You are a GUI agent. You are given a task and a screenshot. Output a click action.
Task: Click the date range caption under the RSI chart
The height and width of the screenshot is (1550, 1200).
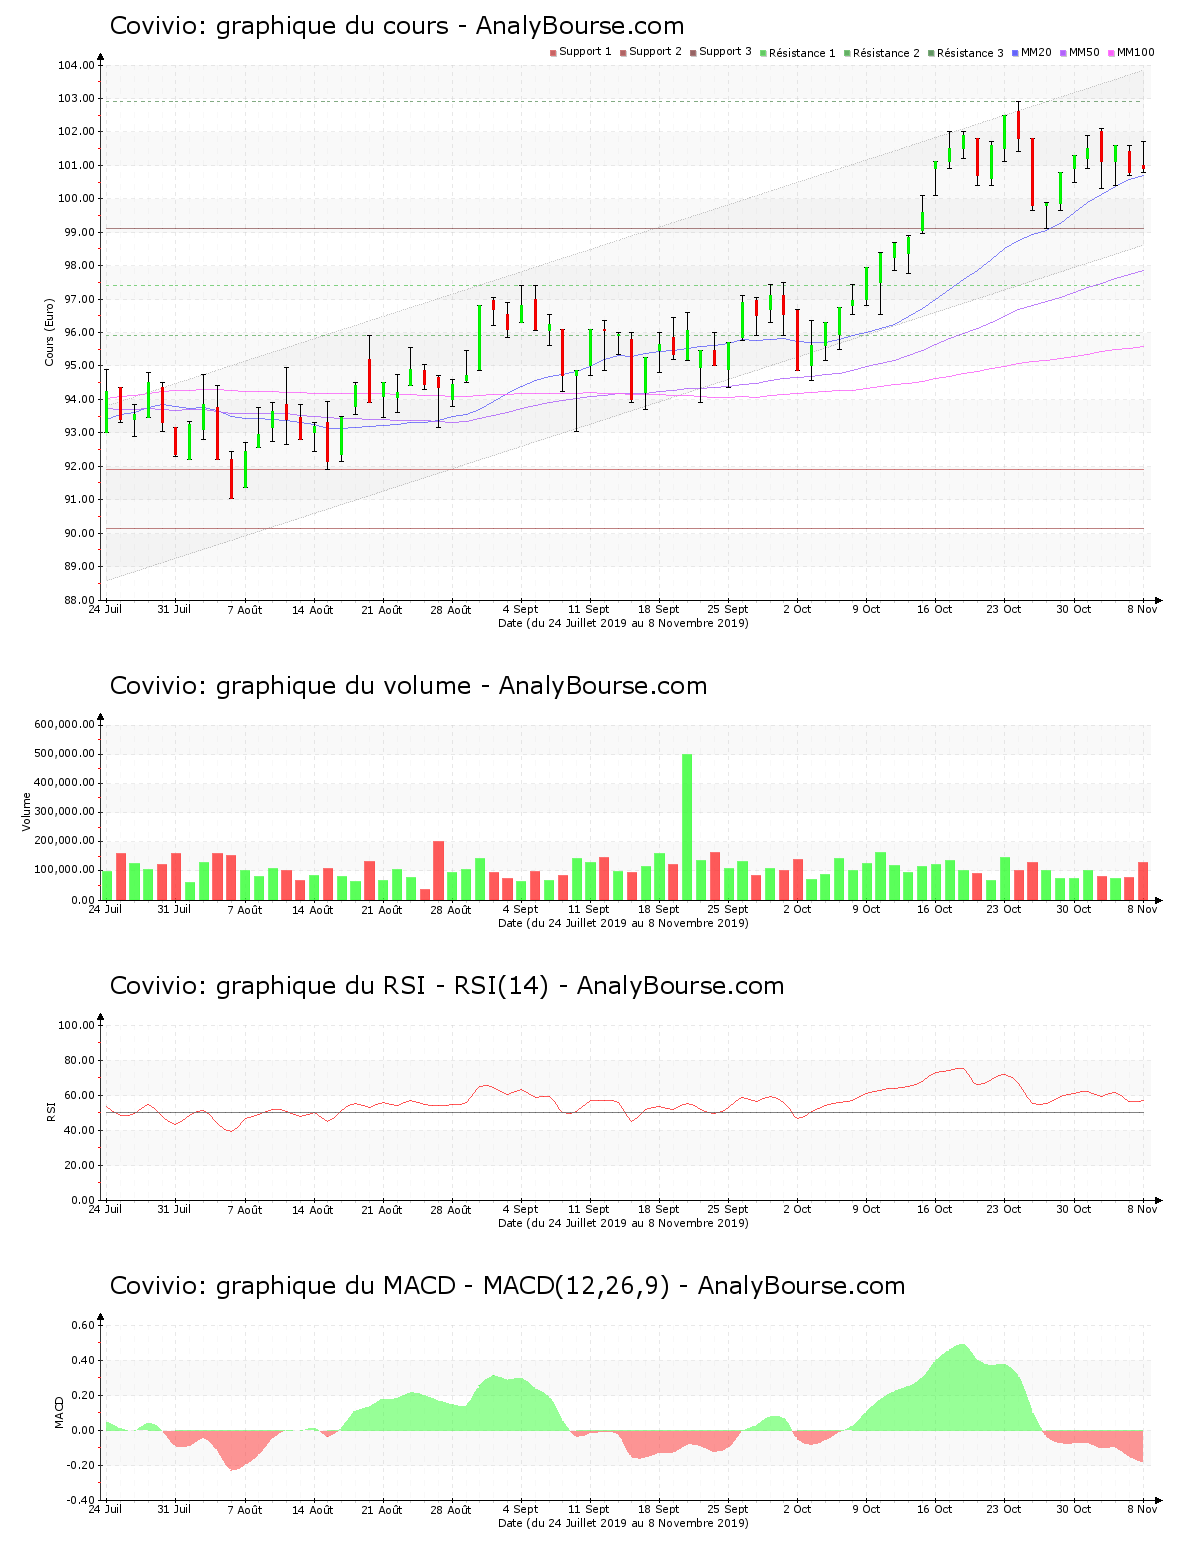[623, 1223]
